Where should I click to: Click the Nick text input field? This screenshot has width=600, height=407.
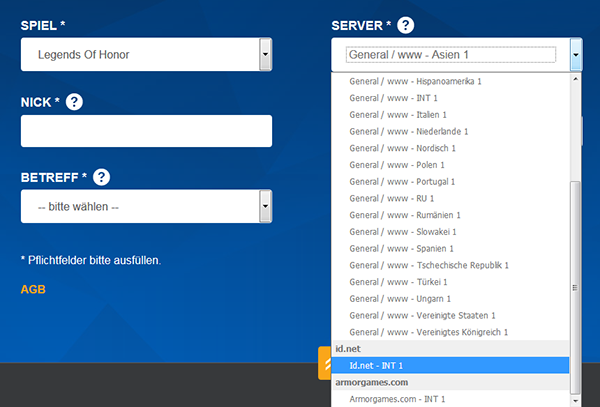(147, 131)
